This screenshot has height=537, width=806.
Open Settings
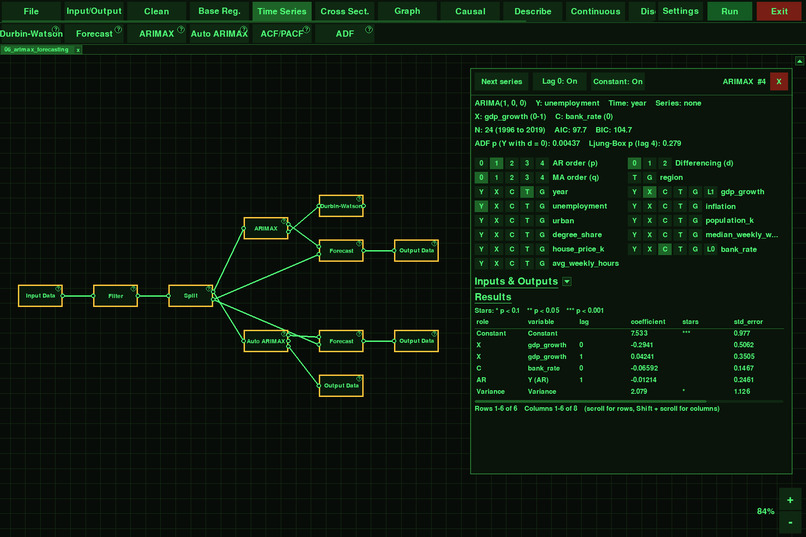[680, 11]
